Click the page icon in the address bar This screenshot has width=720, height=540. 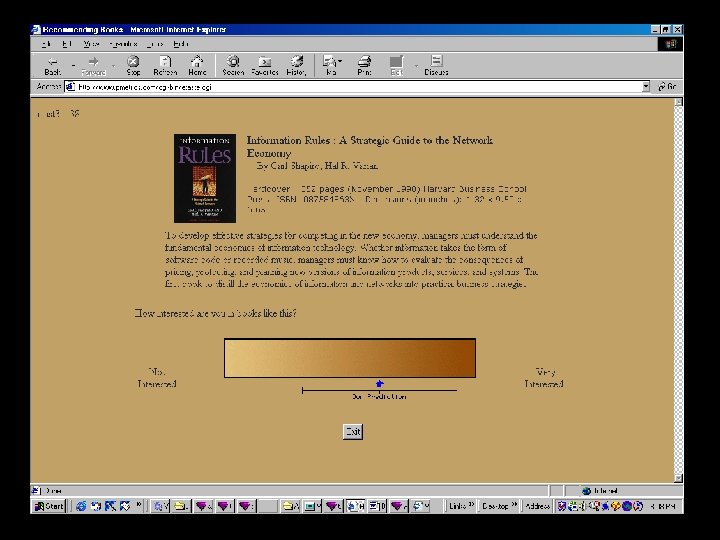pos(70,87)
